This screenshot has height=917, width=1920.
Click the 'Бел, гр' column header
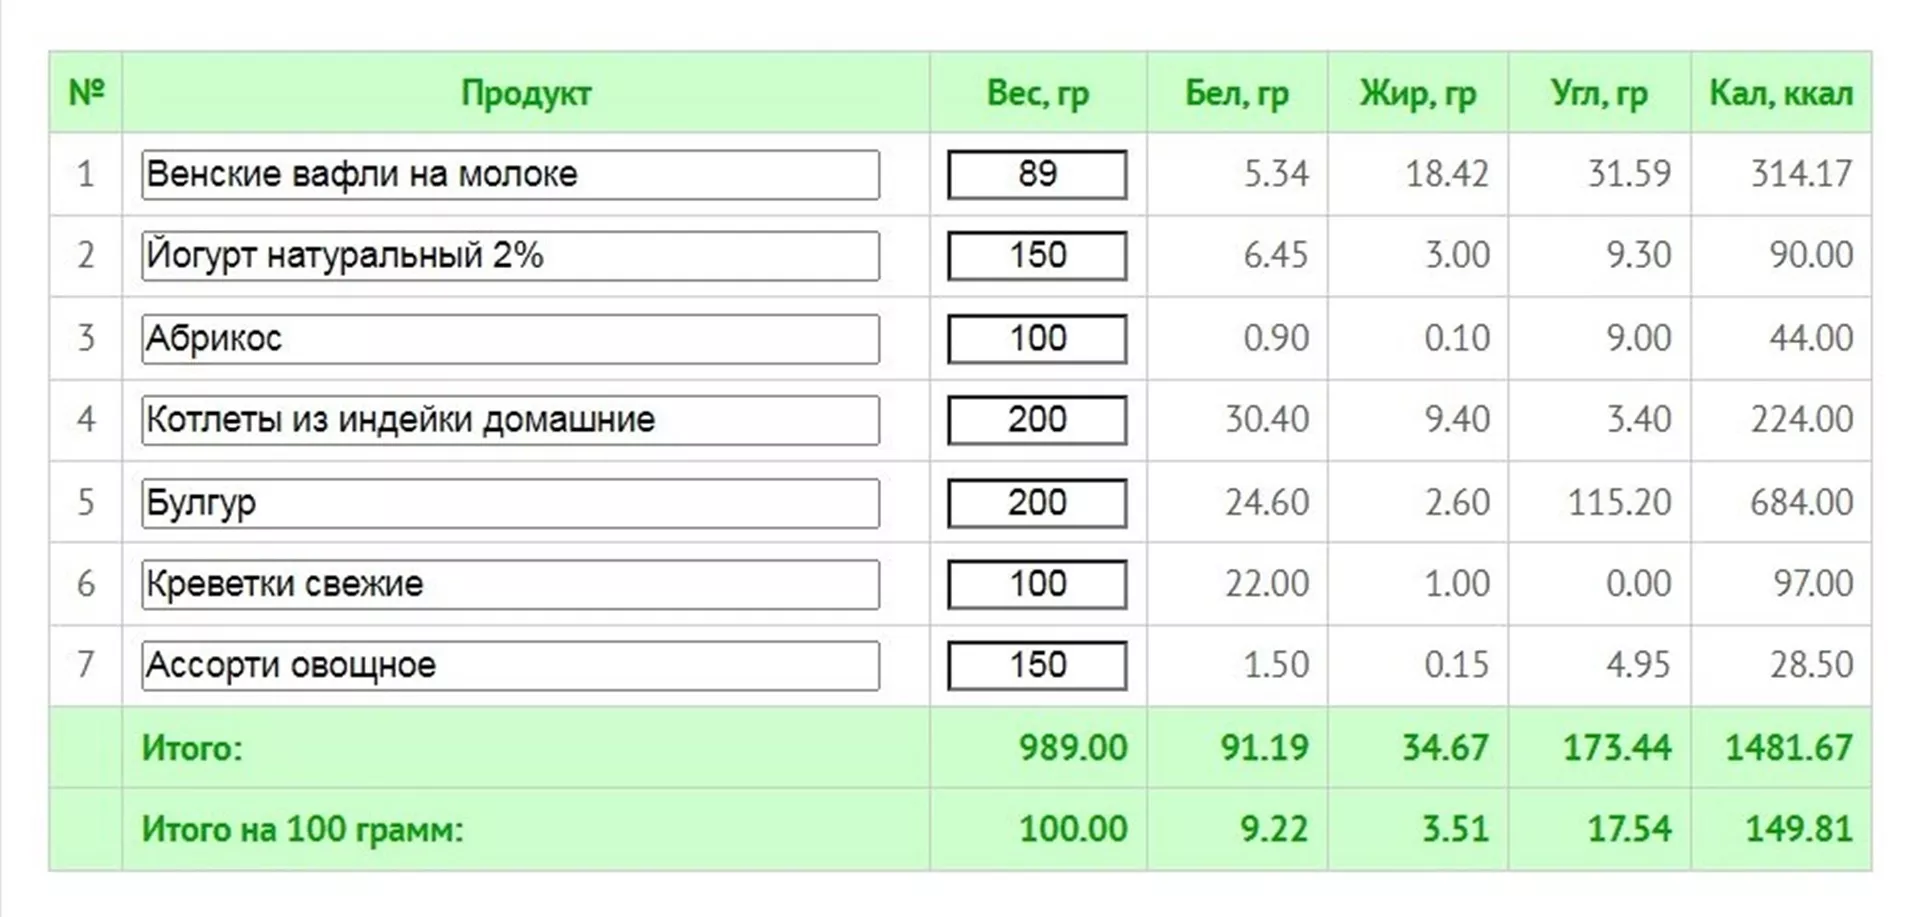pos(1237,93)
